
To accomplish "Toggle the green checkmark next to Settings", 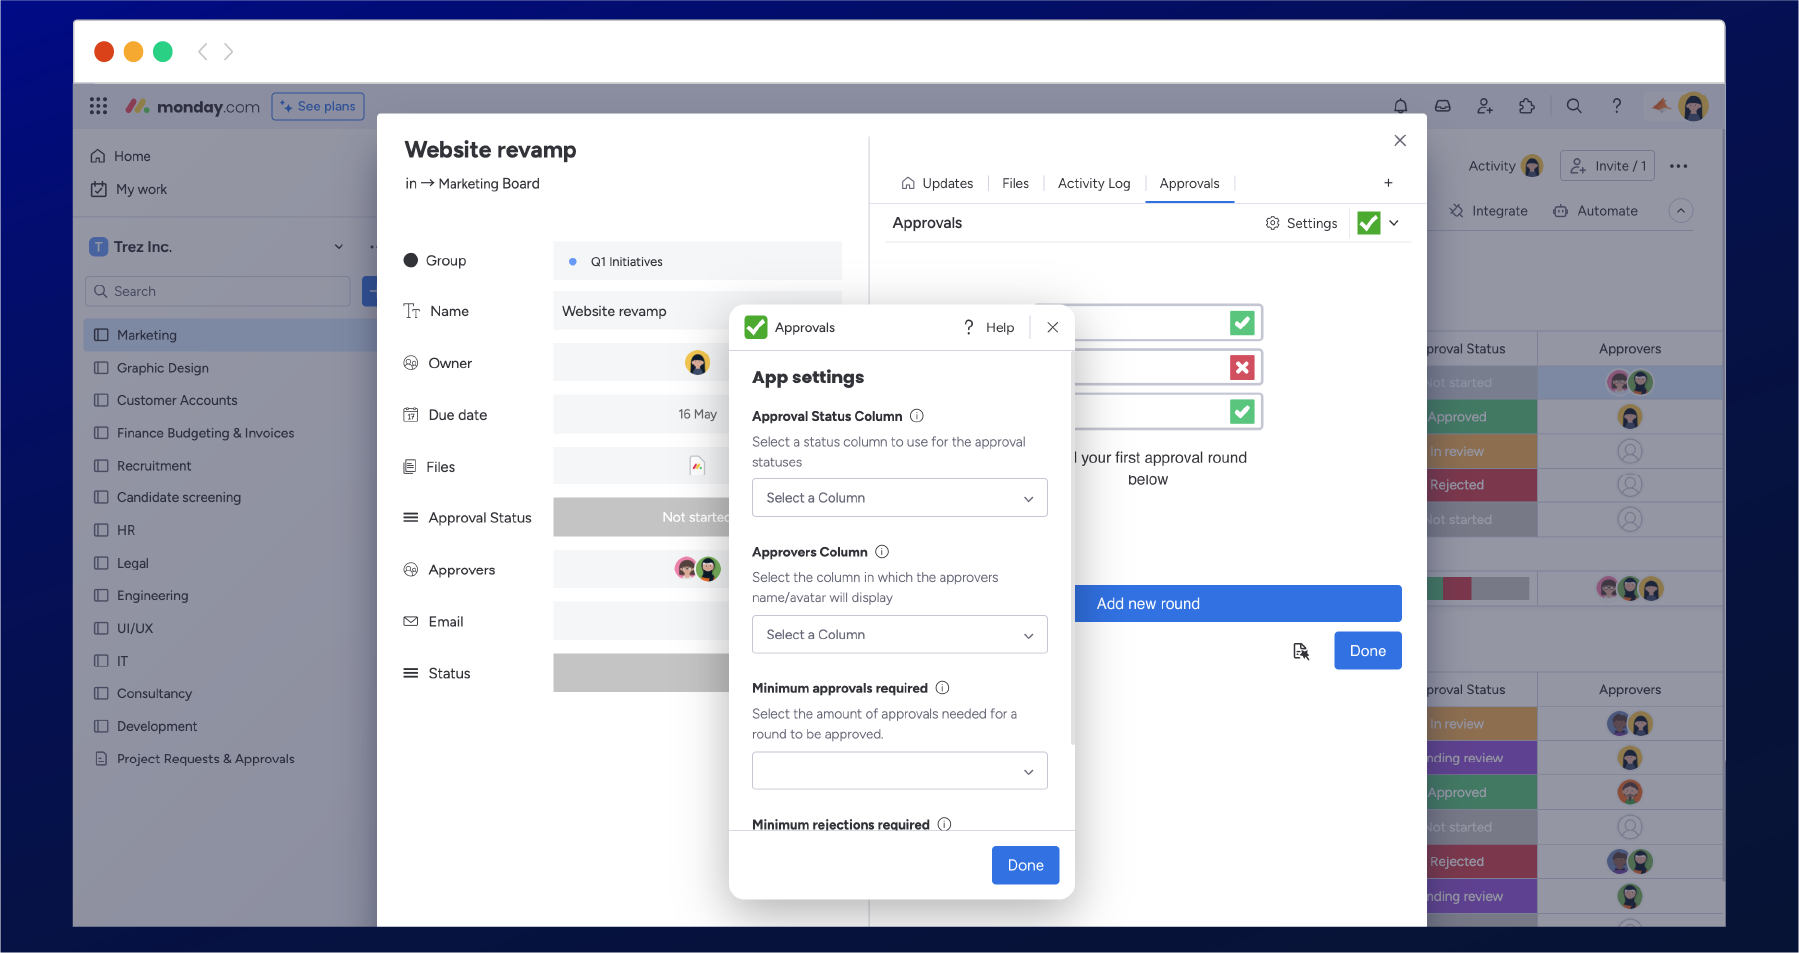I will (x=1368, y=222).
